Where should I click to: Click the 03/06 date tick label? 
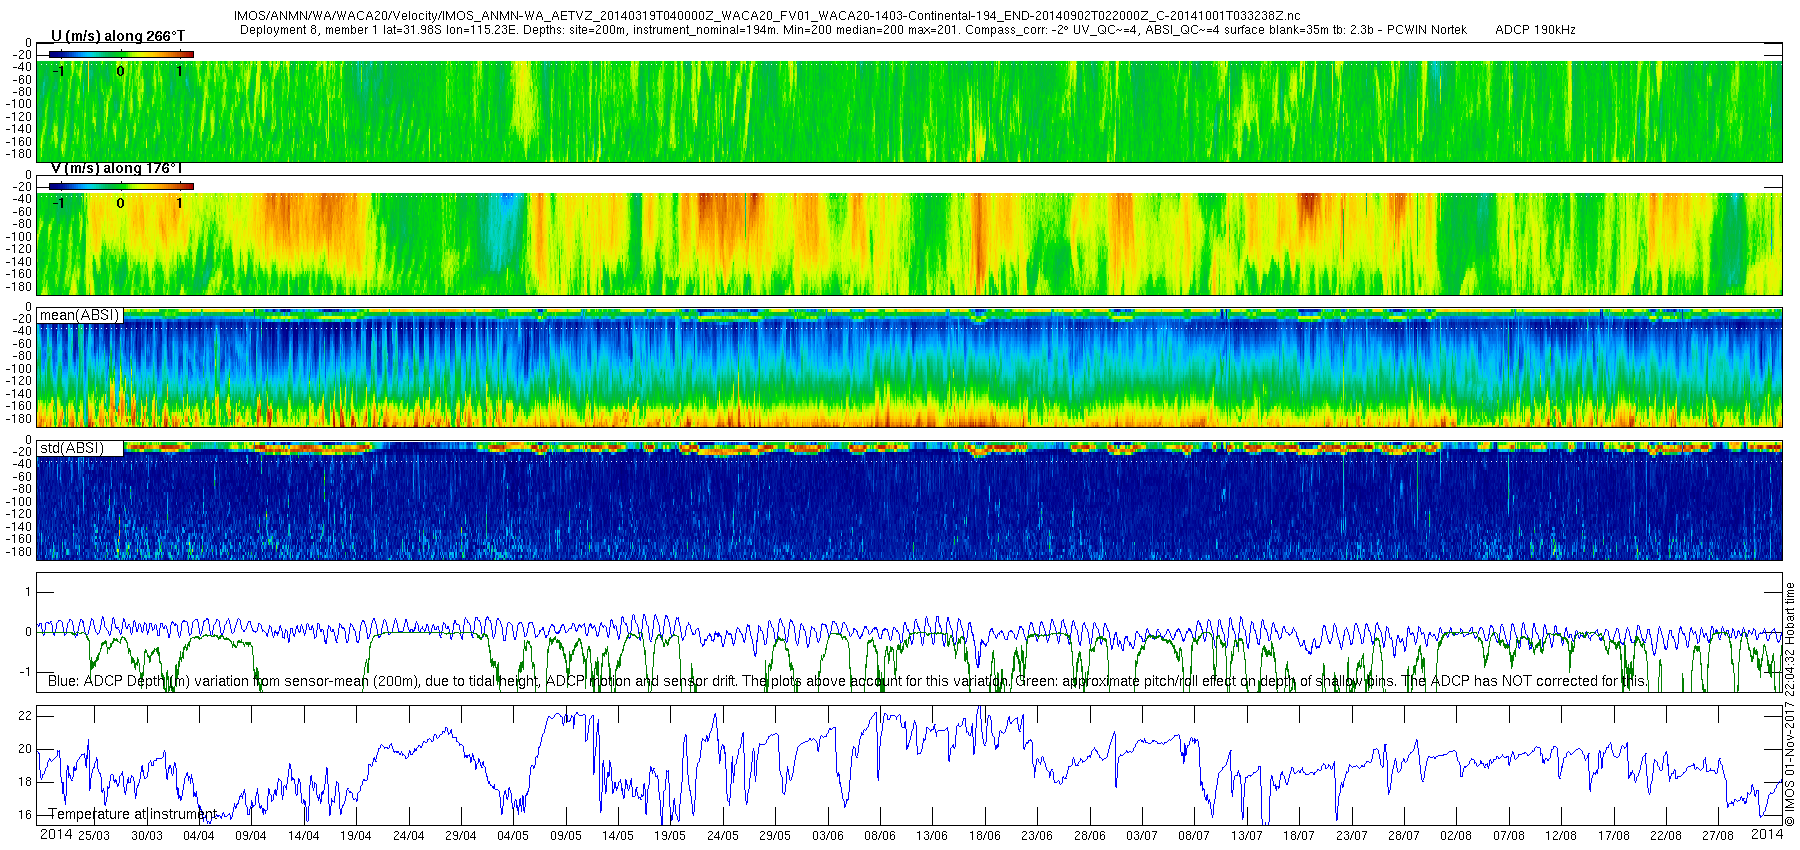pos(828,836)
